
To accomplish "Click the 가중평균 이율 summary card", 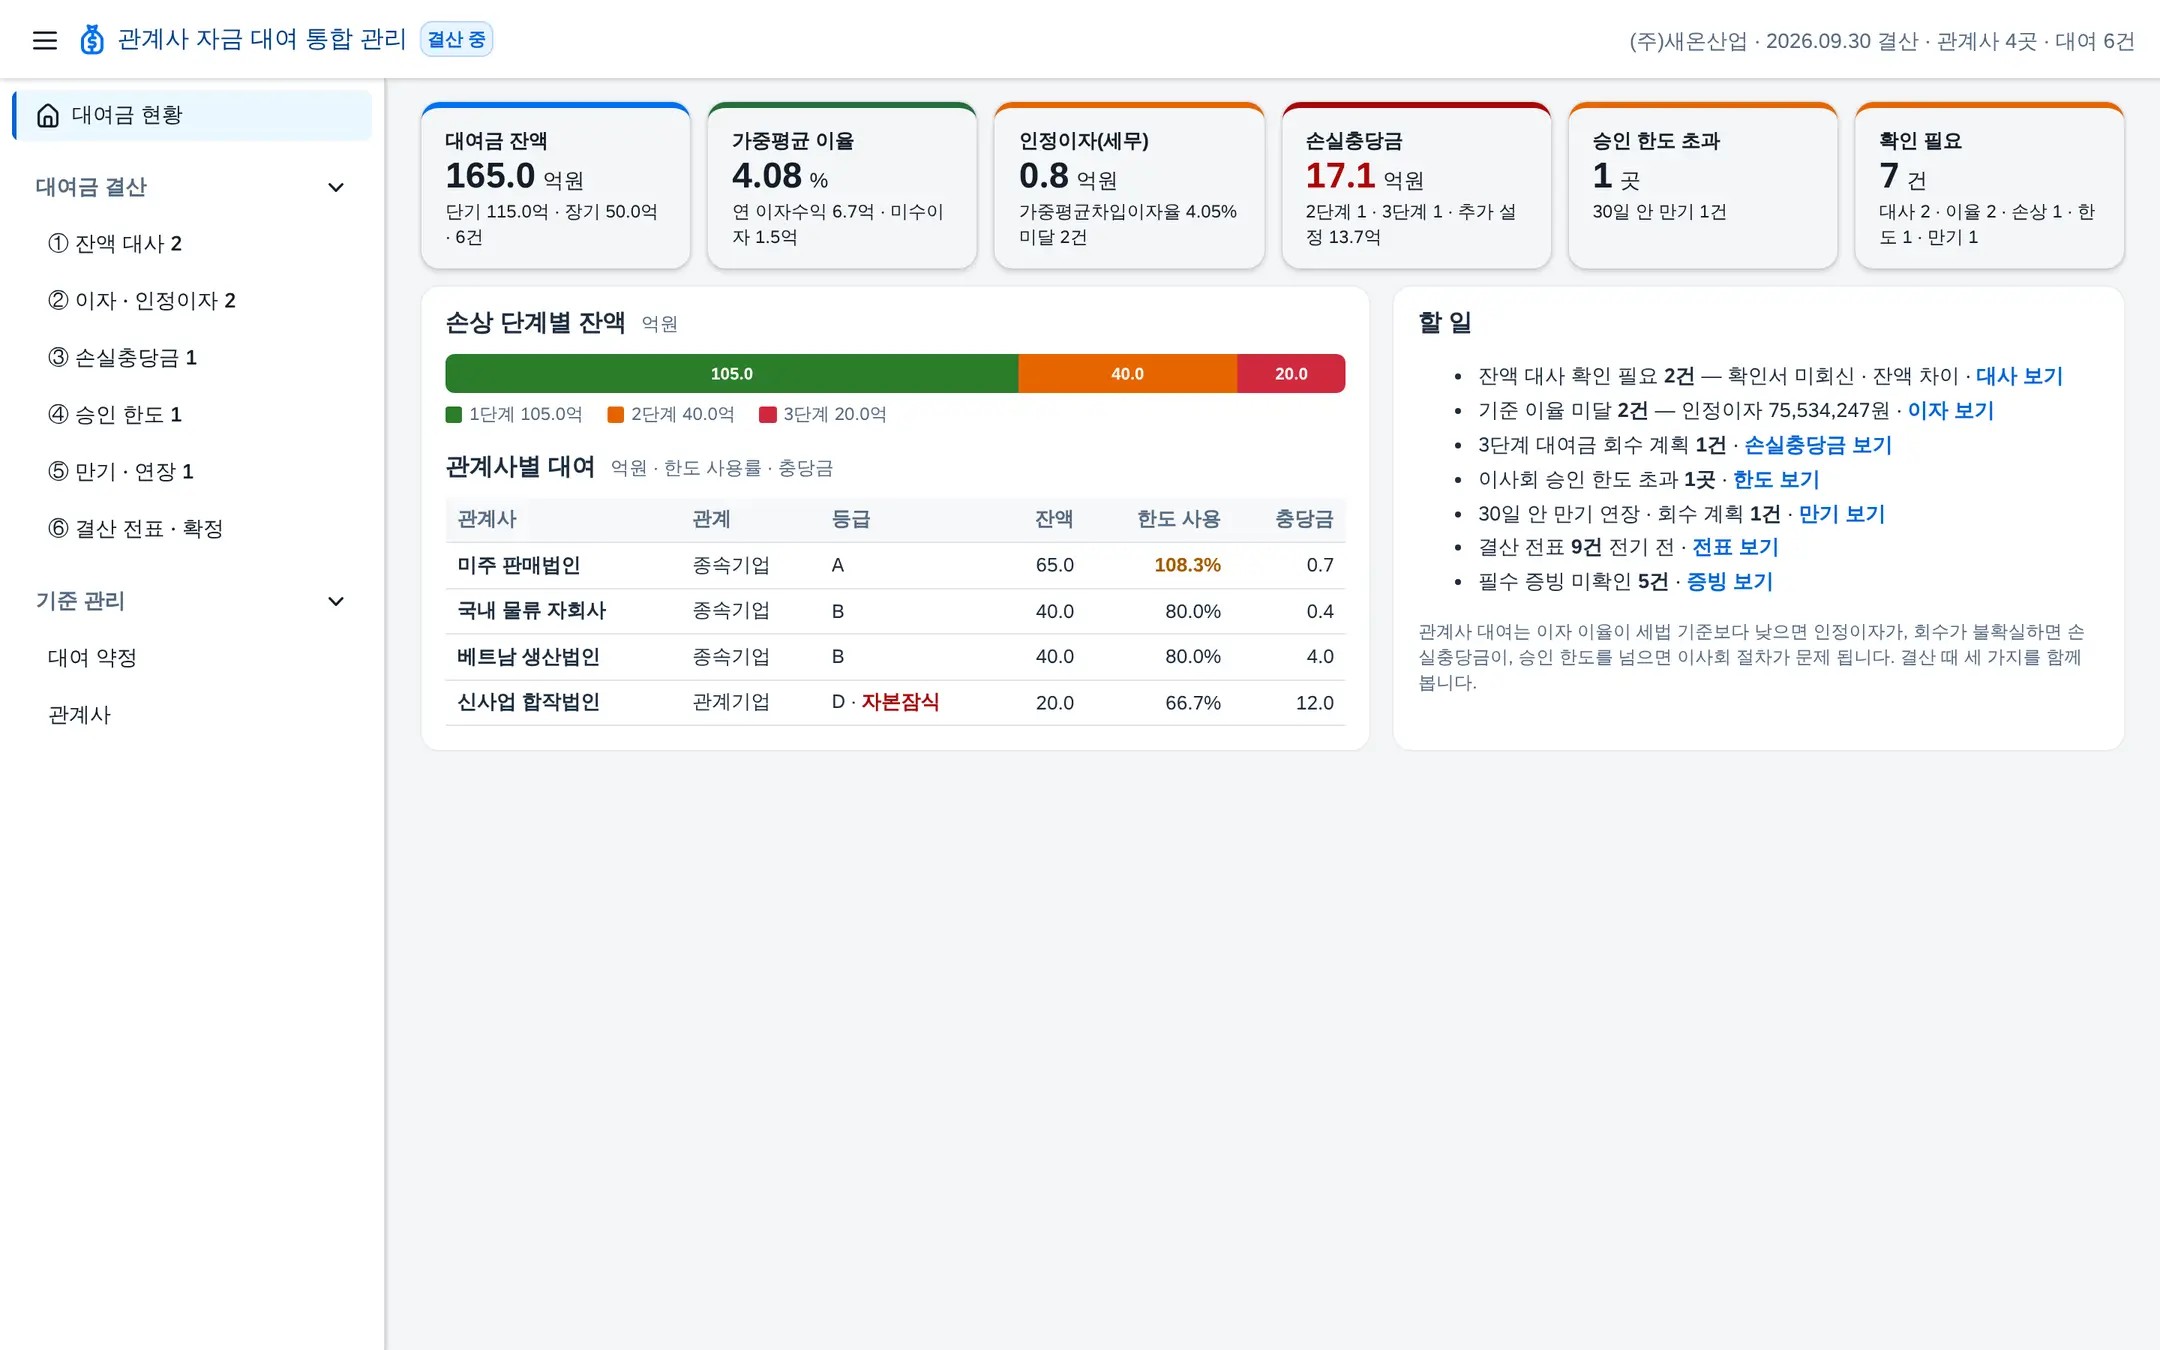I will [842, 186].
